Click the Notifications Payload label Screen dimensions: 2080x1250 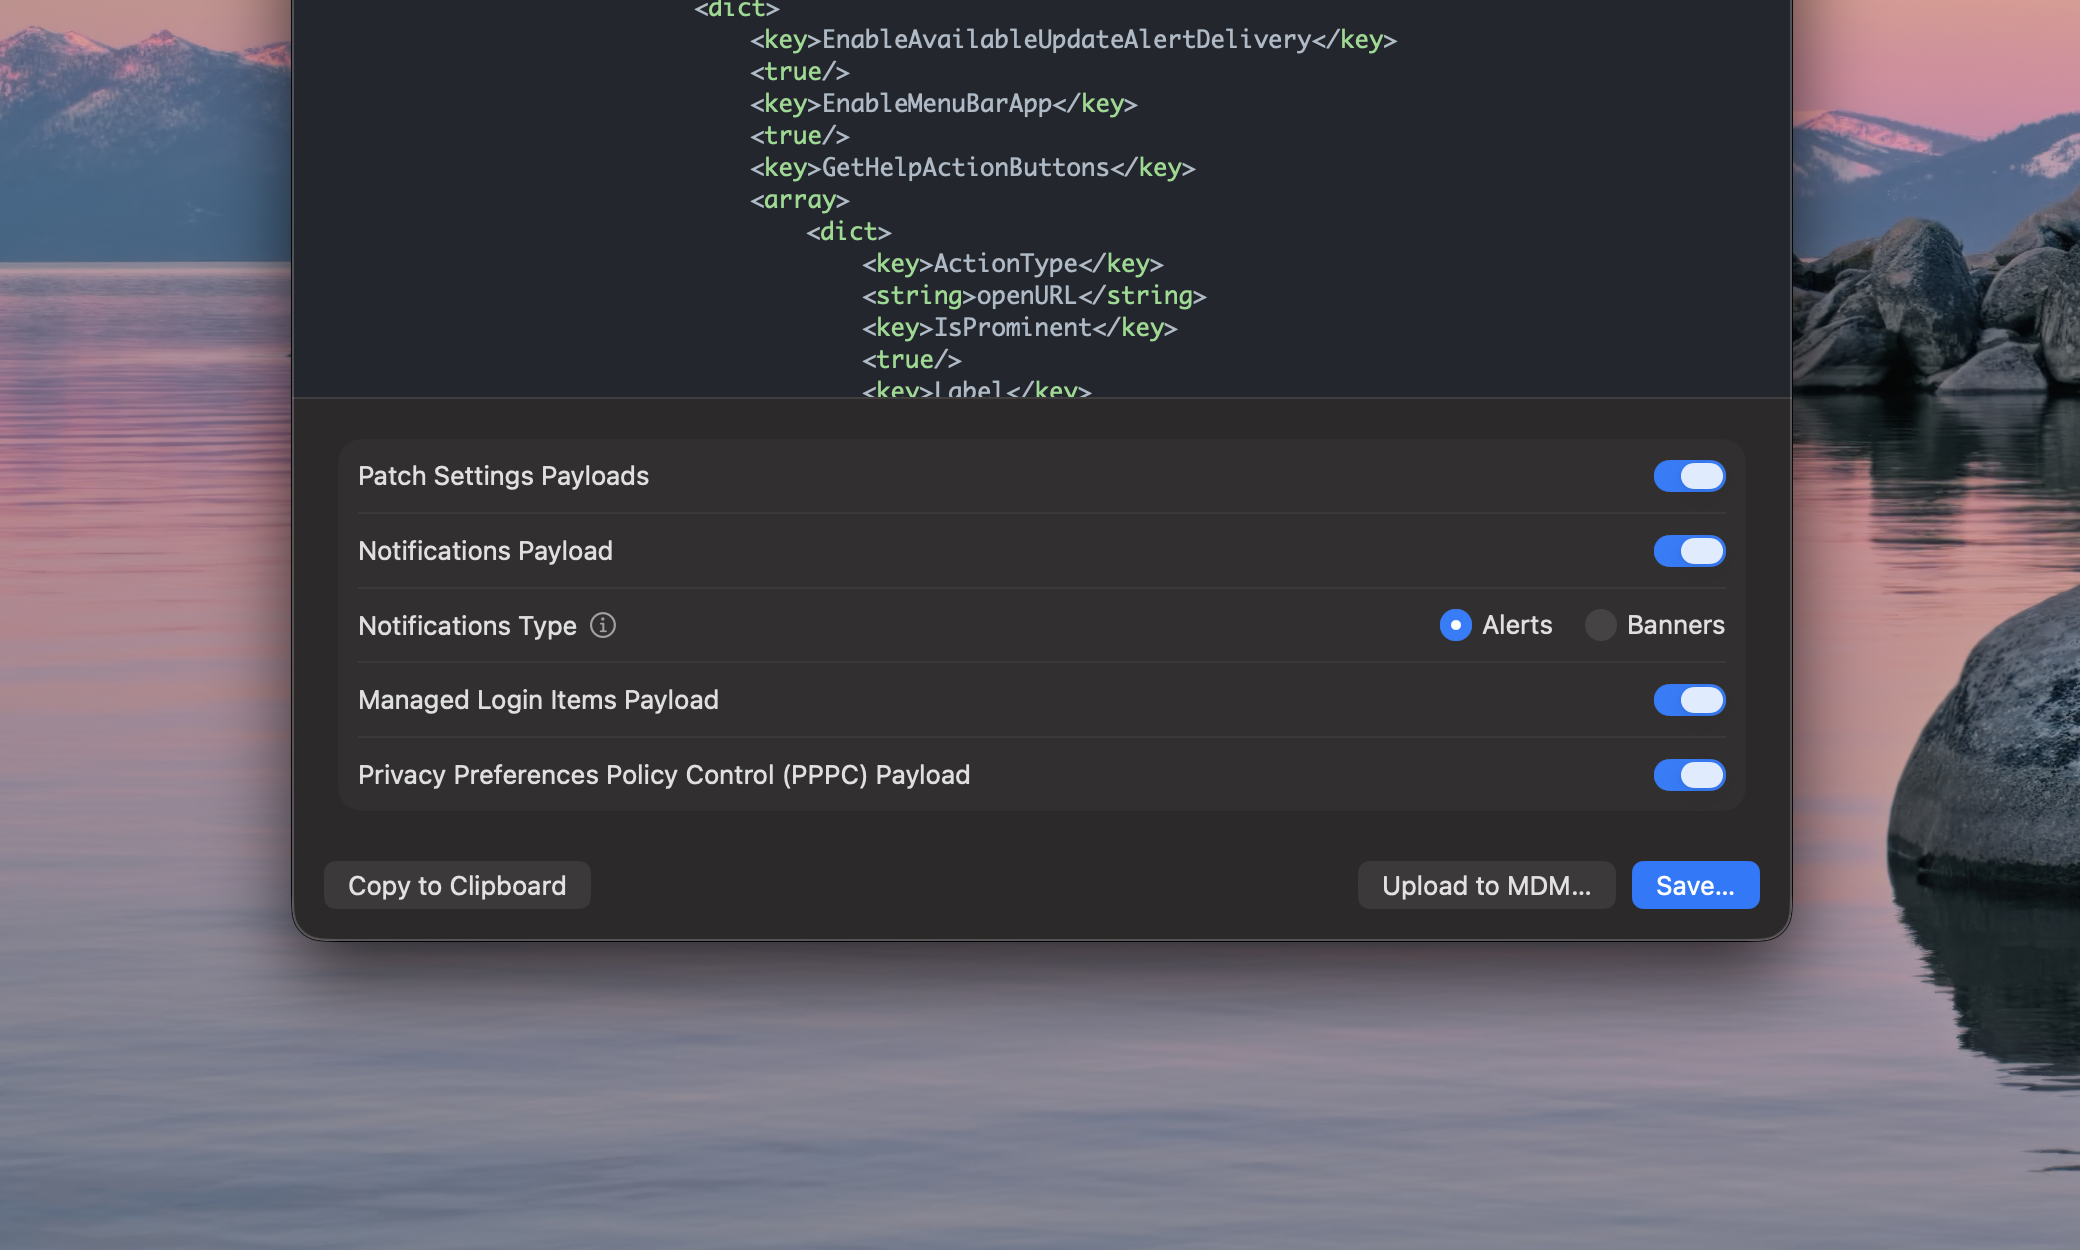(485, 551)
